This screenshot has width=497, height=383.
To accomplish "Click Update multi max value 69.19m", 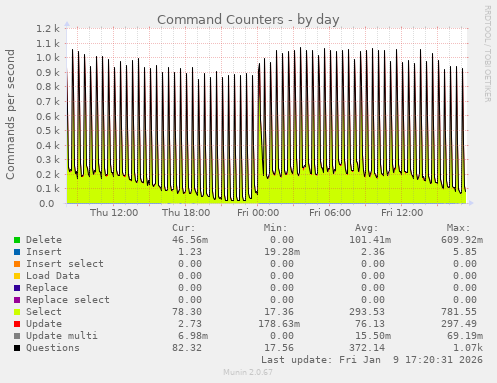I will [465, 336].
